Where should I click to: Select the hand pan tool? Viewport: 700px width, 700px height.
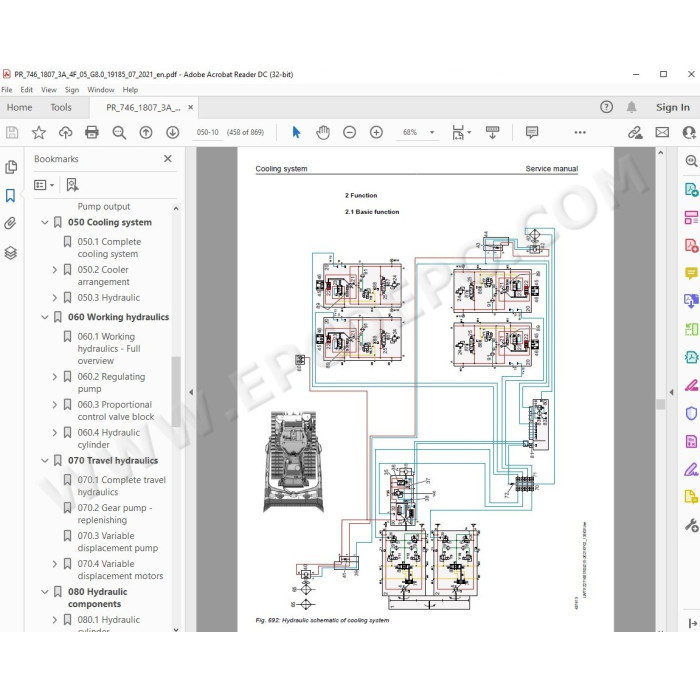(x=323, y=132)
